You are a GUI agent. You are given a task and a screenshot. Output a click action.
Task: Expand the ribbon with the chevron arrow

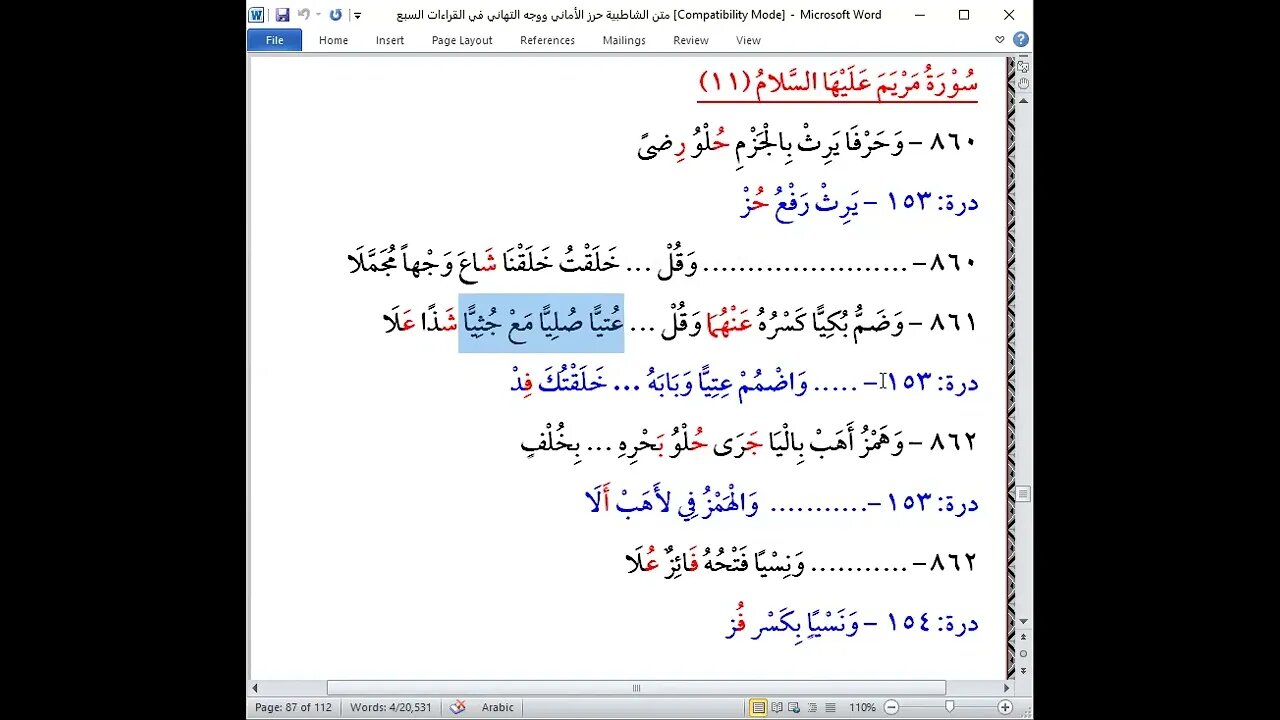tap(999, 40)
